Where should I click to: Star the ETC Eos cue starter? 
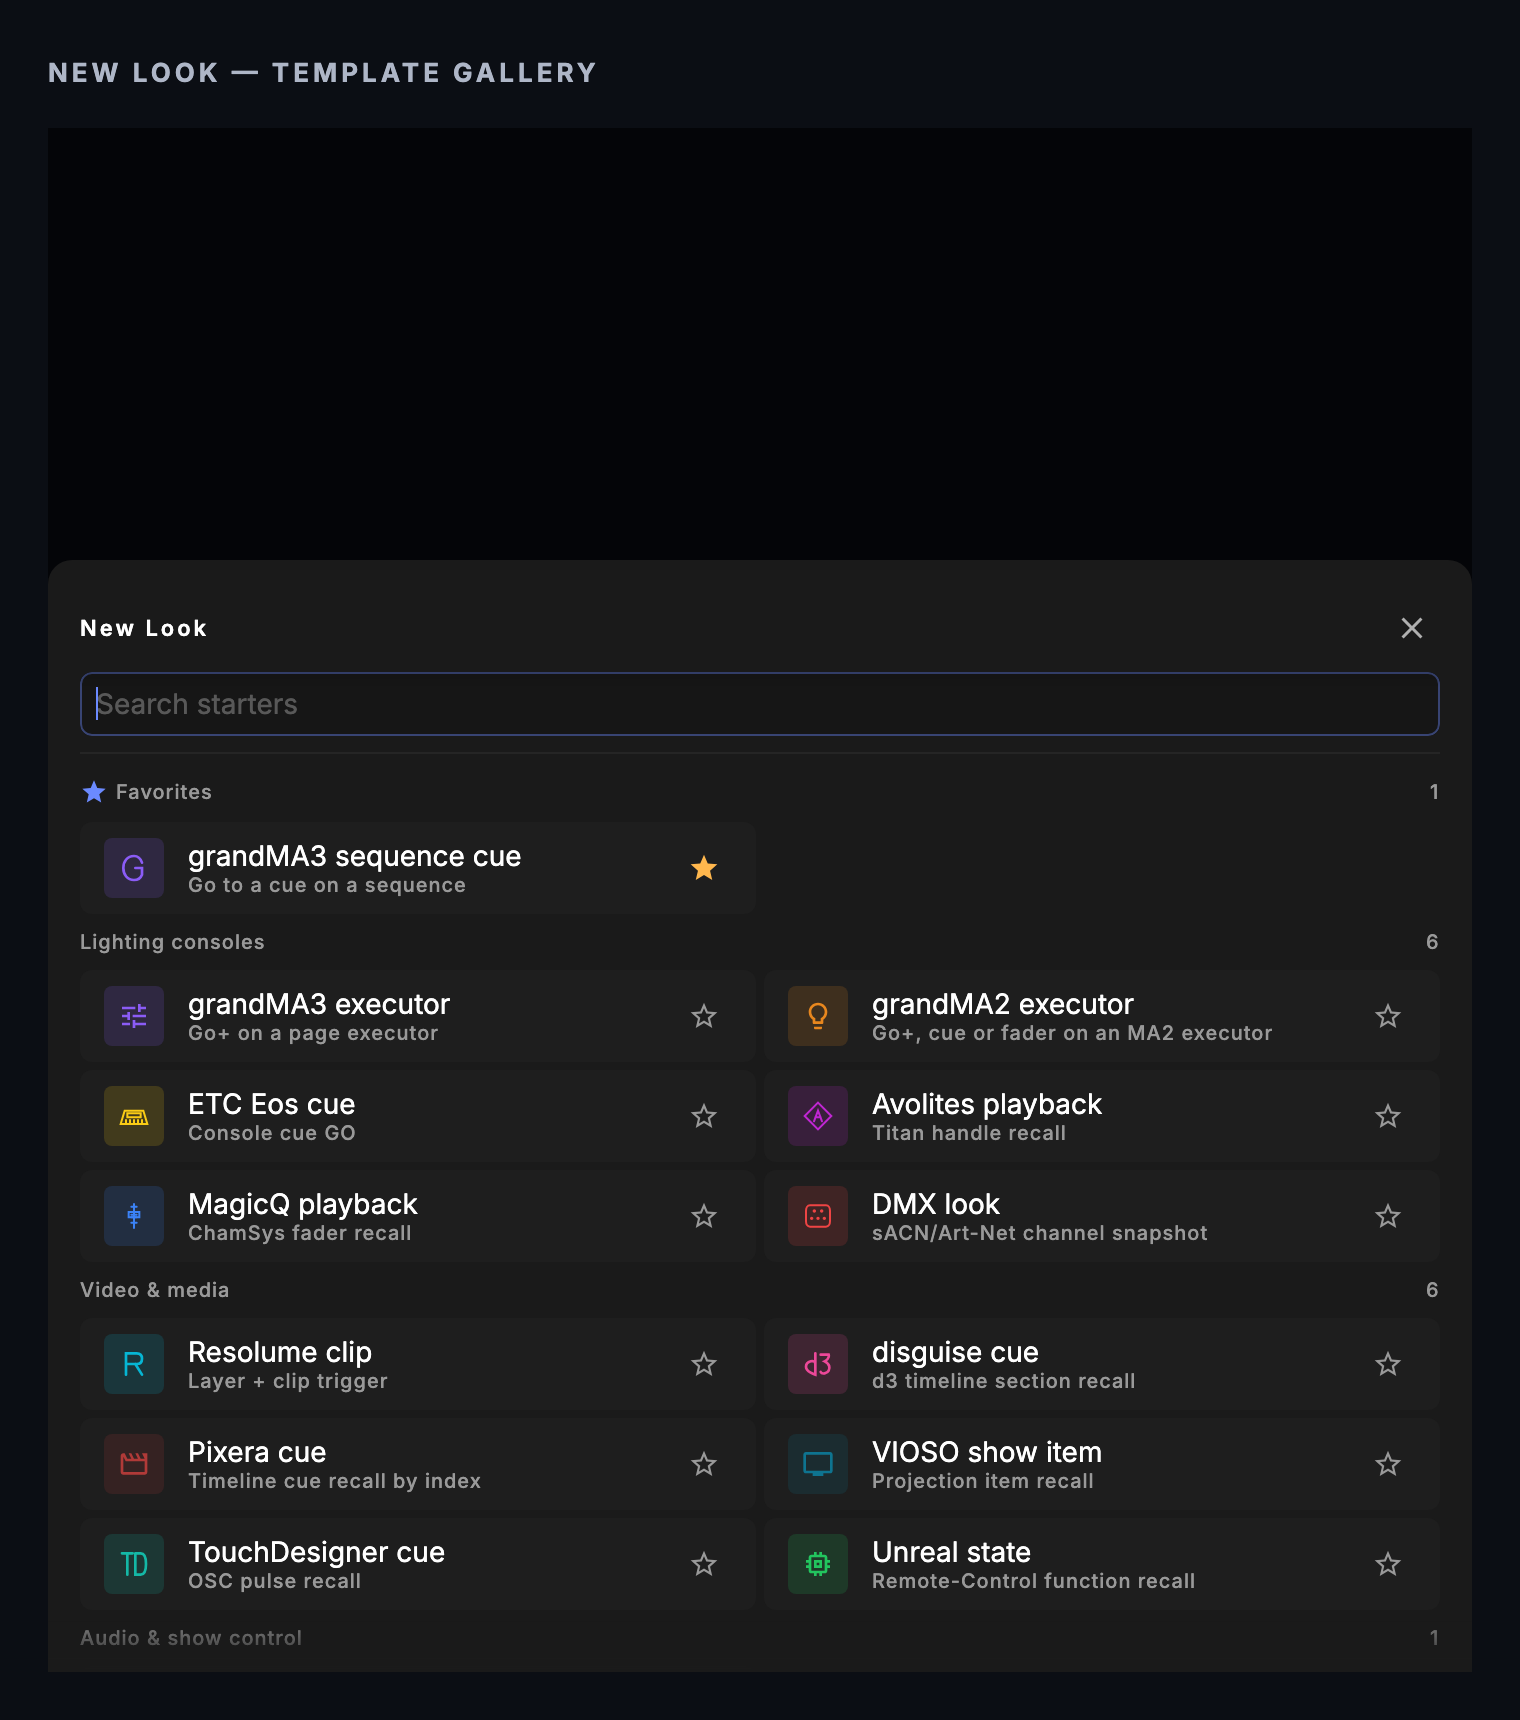coord(704,1116)
